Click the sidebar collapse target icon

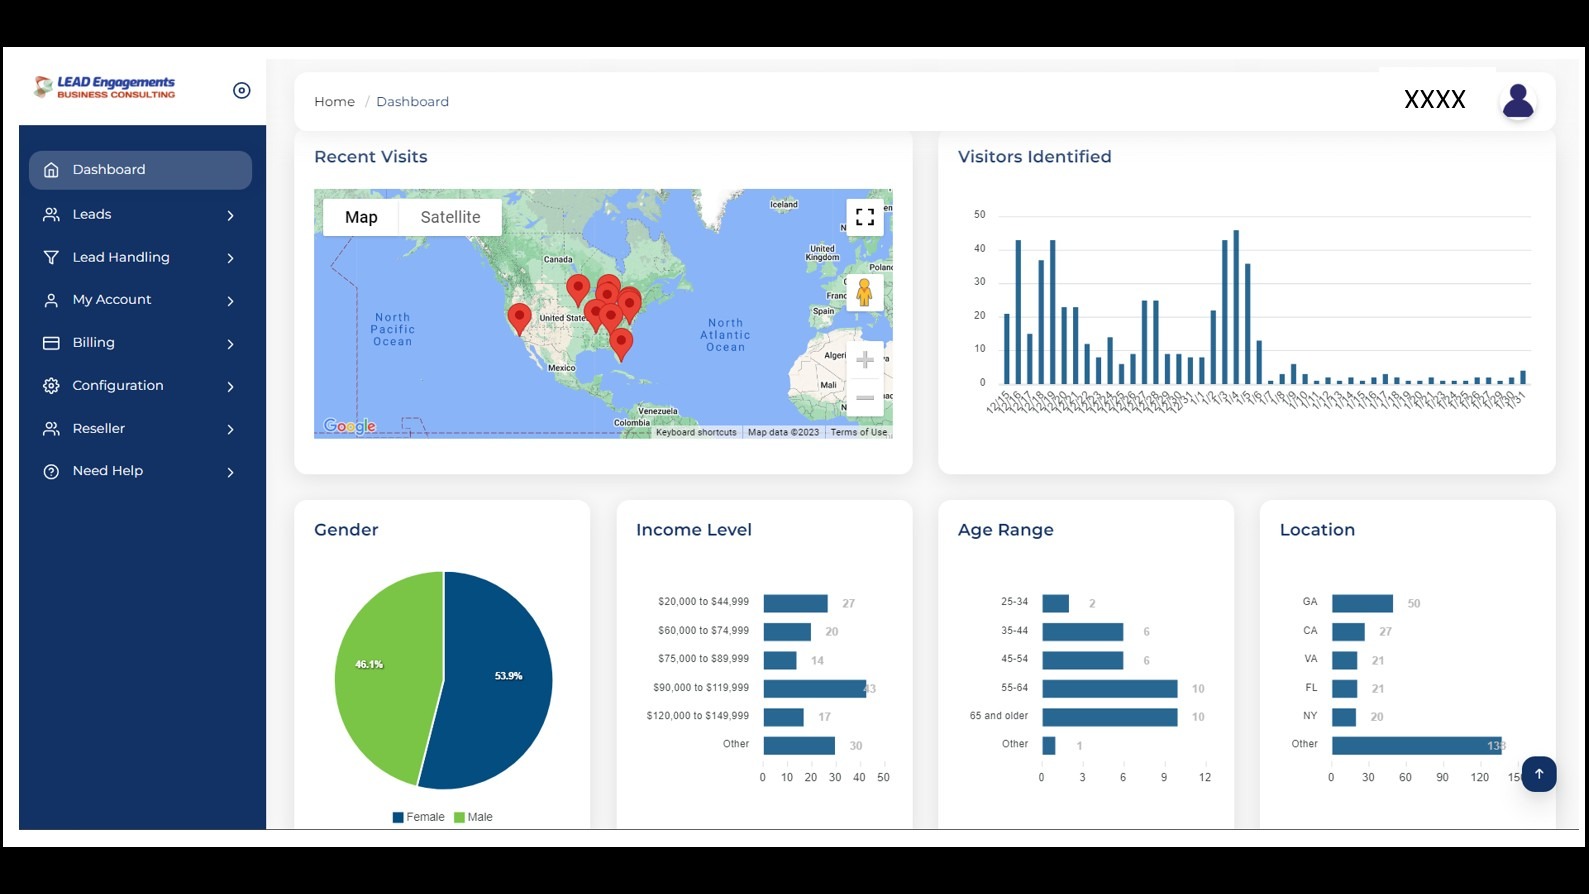point(241,90)
